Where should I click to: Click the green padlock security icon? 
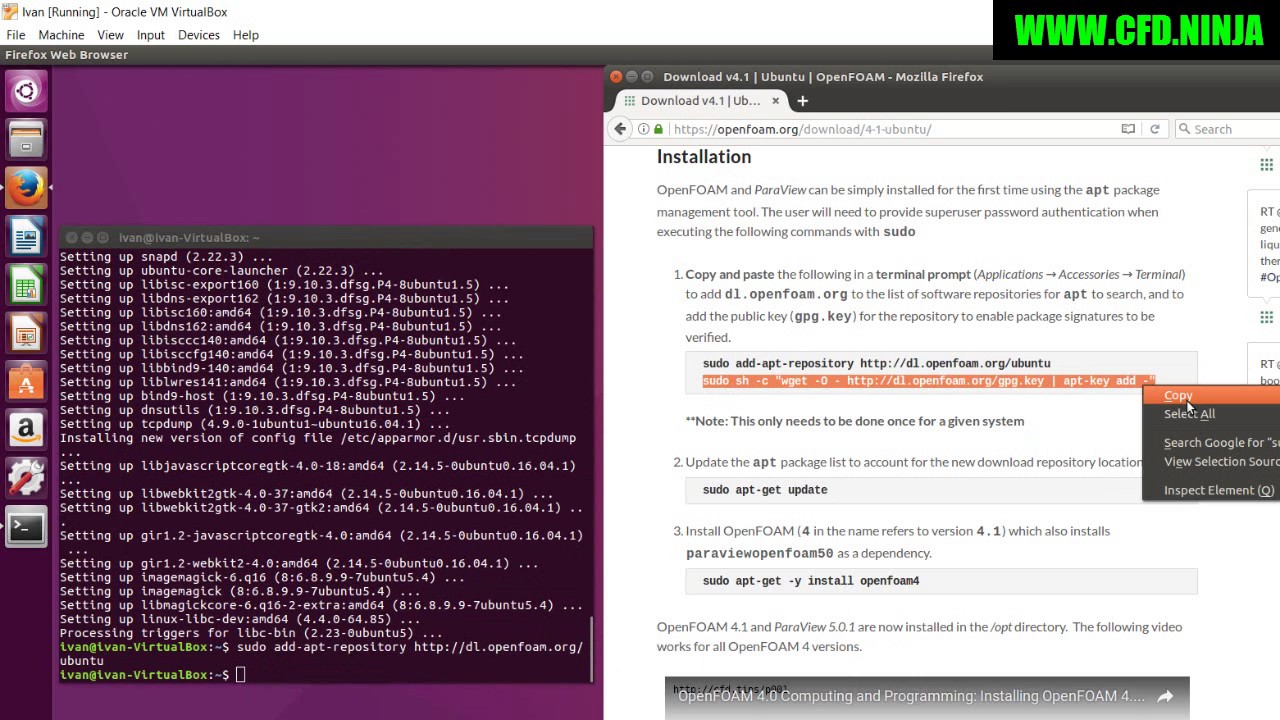[658, 129]
